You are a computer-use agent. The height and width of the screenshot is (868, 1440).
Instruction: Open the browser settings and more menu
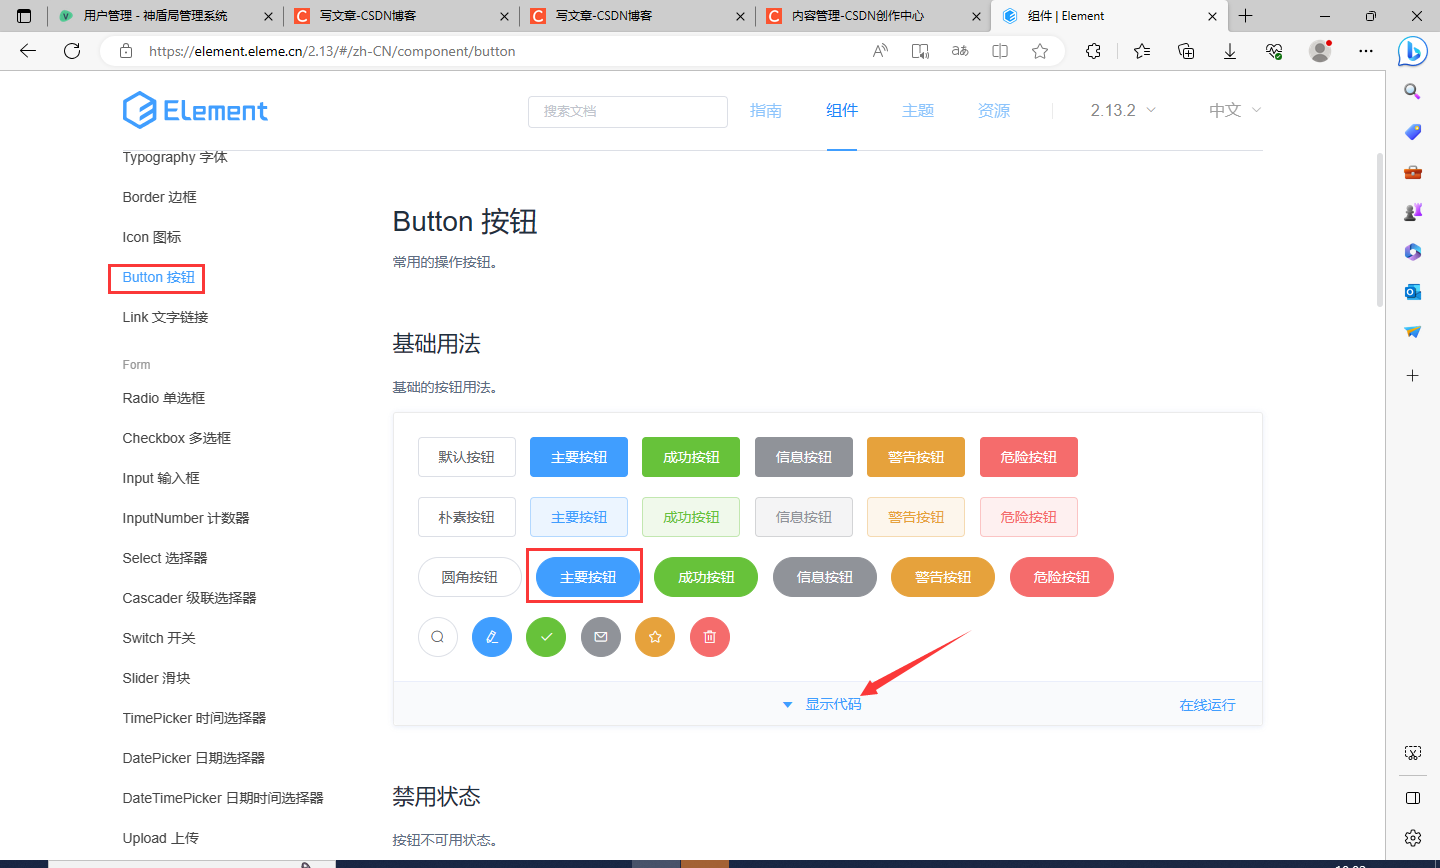(x=1366, y=51)
